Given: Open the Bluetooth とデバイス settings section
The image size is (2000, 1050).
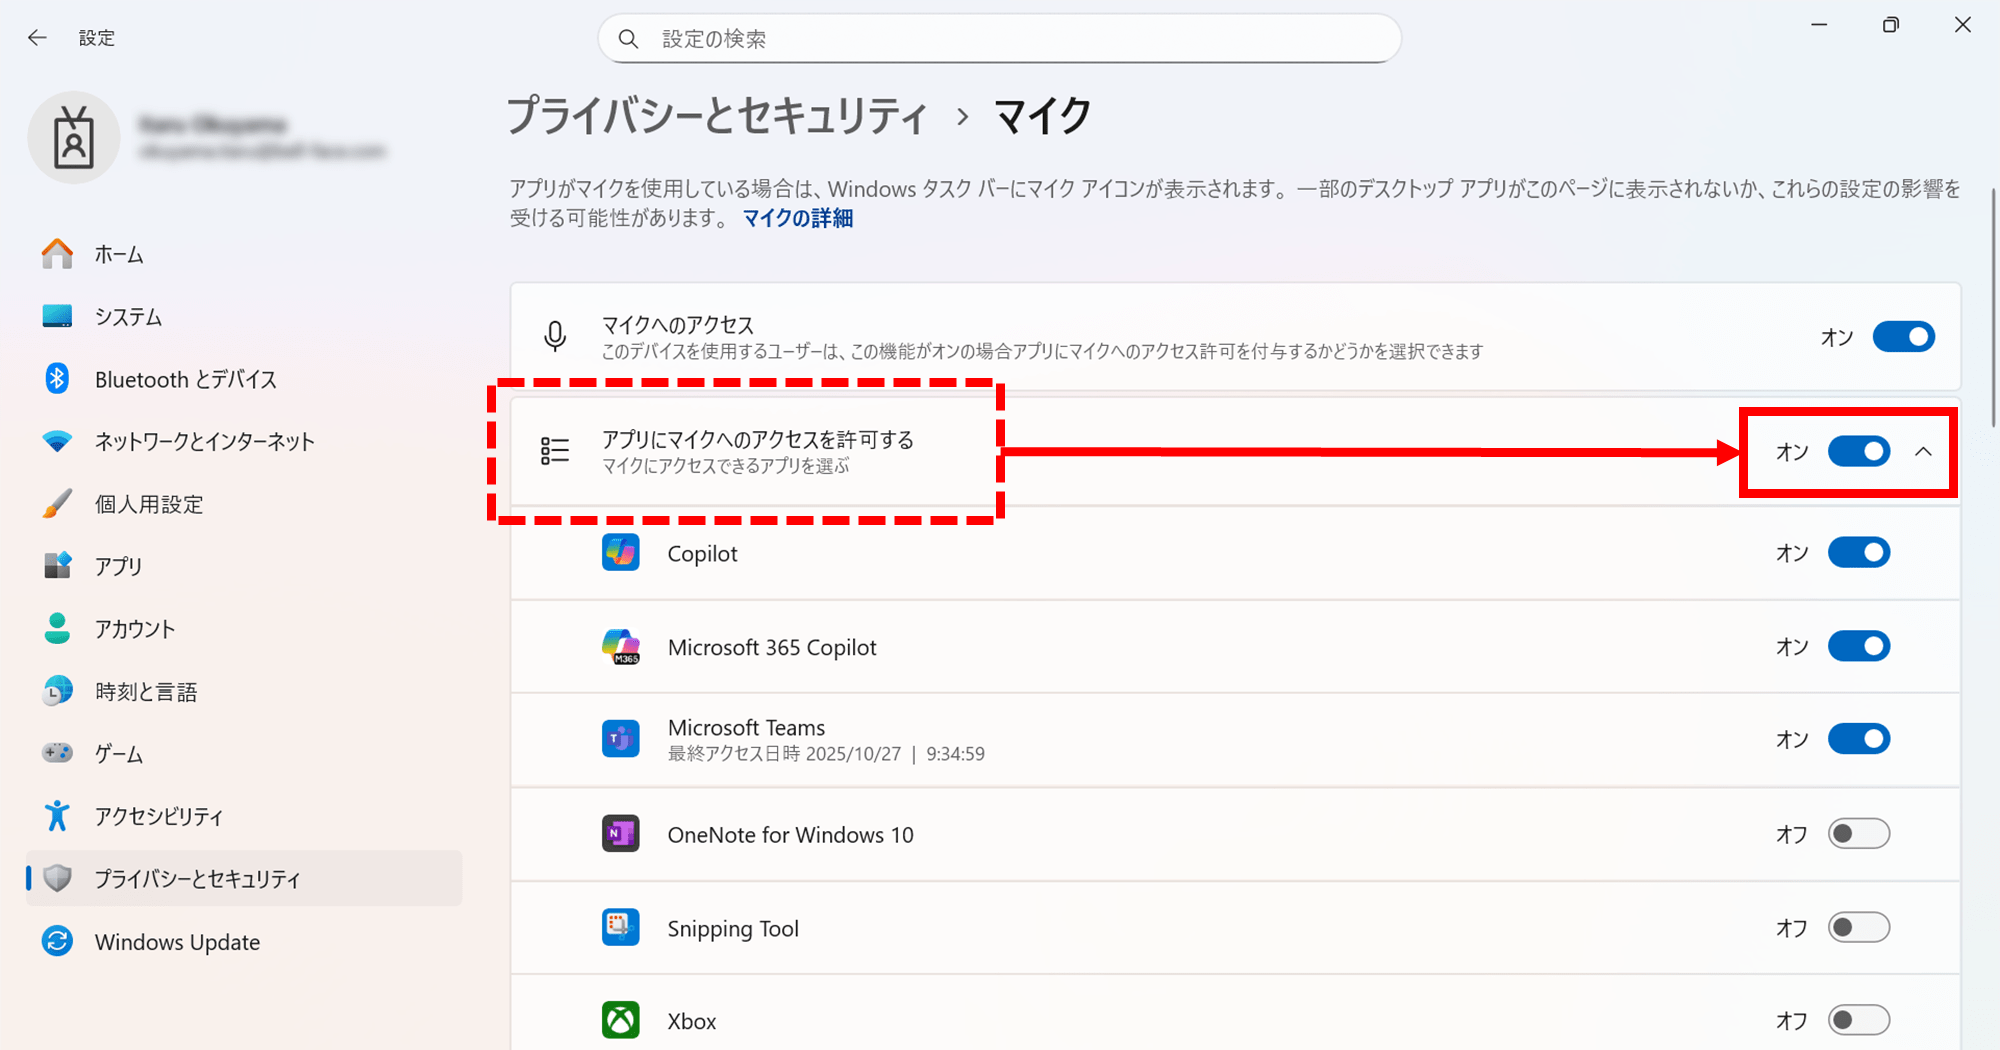Looking at the screenshot, I should (x=185, y=380).
